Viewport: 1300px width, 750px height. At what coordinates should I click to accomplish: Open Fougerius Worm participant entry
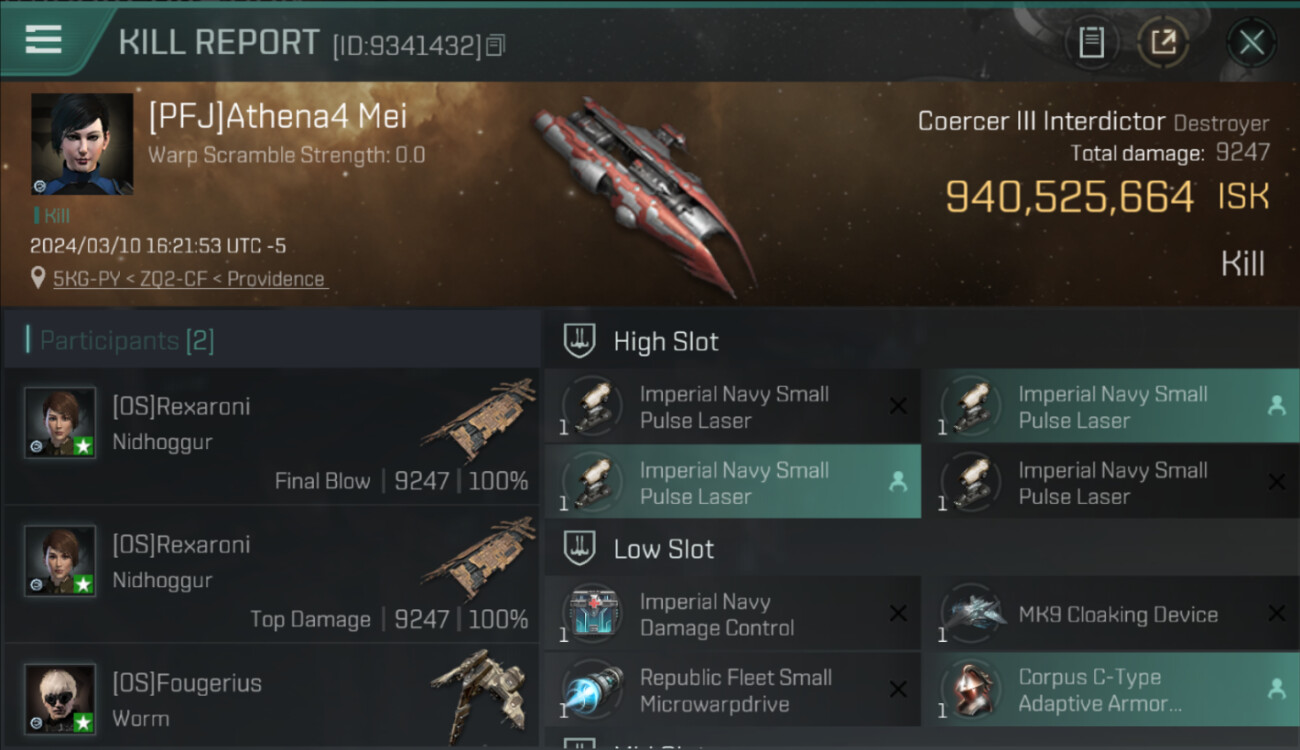(x=271, y=697)
